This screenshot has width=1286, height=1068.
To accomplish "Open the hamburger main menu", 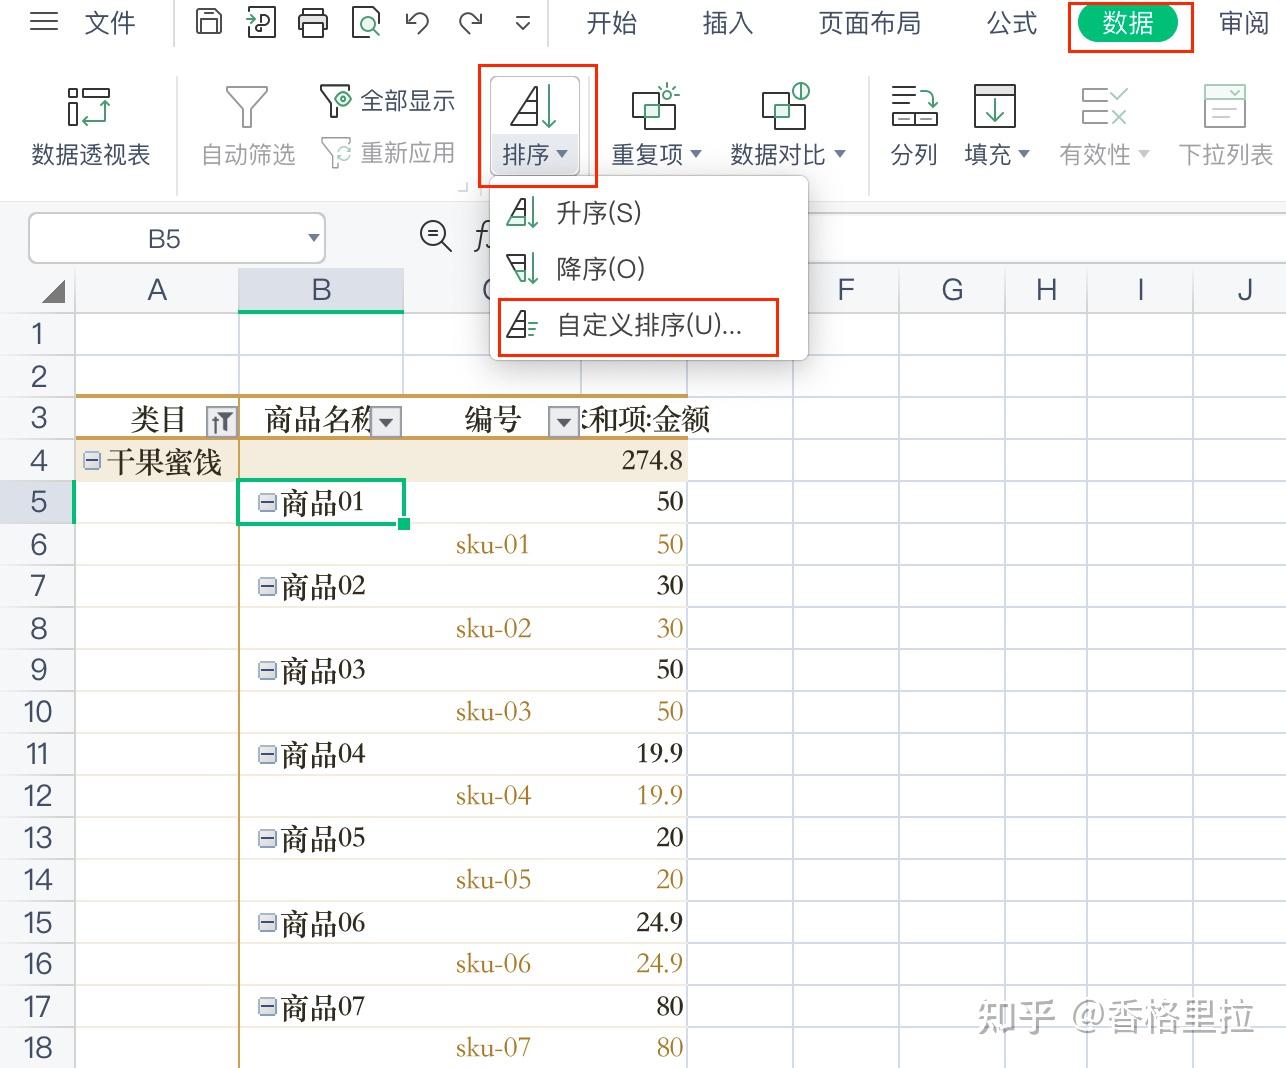I will 44,22.
